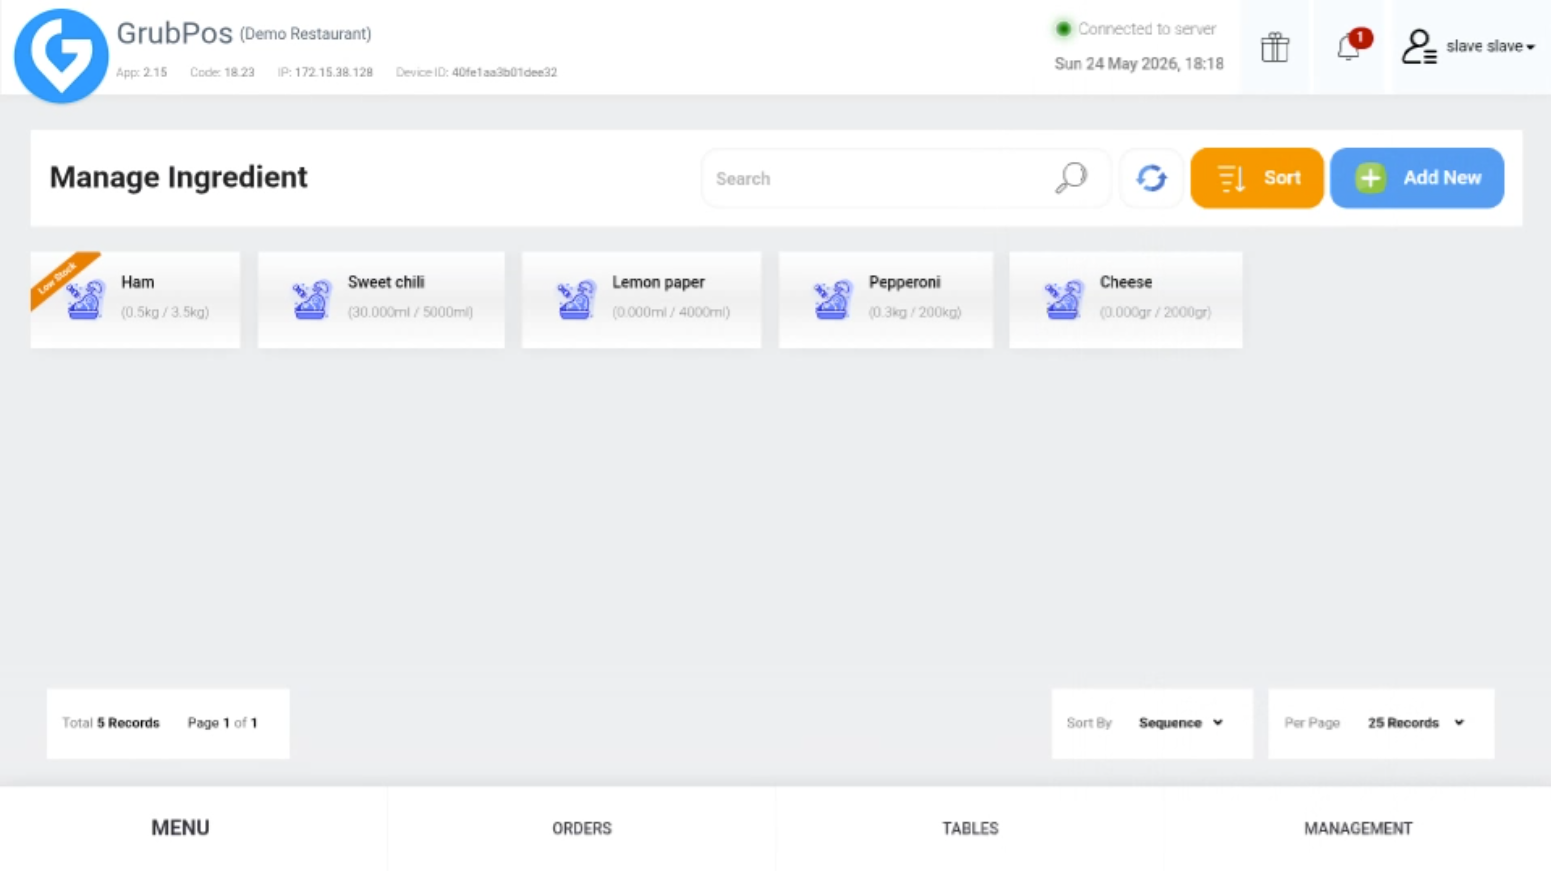
Task: Open the TABLES tab
Action: pos(970,828)
